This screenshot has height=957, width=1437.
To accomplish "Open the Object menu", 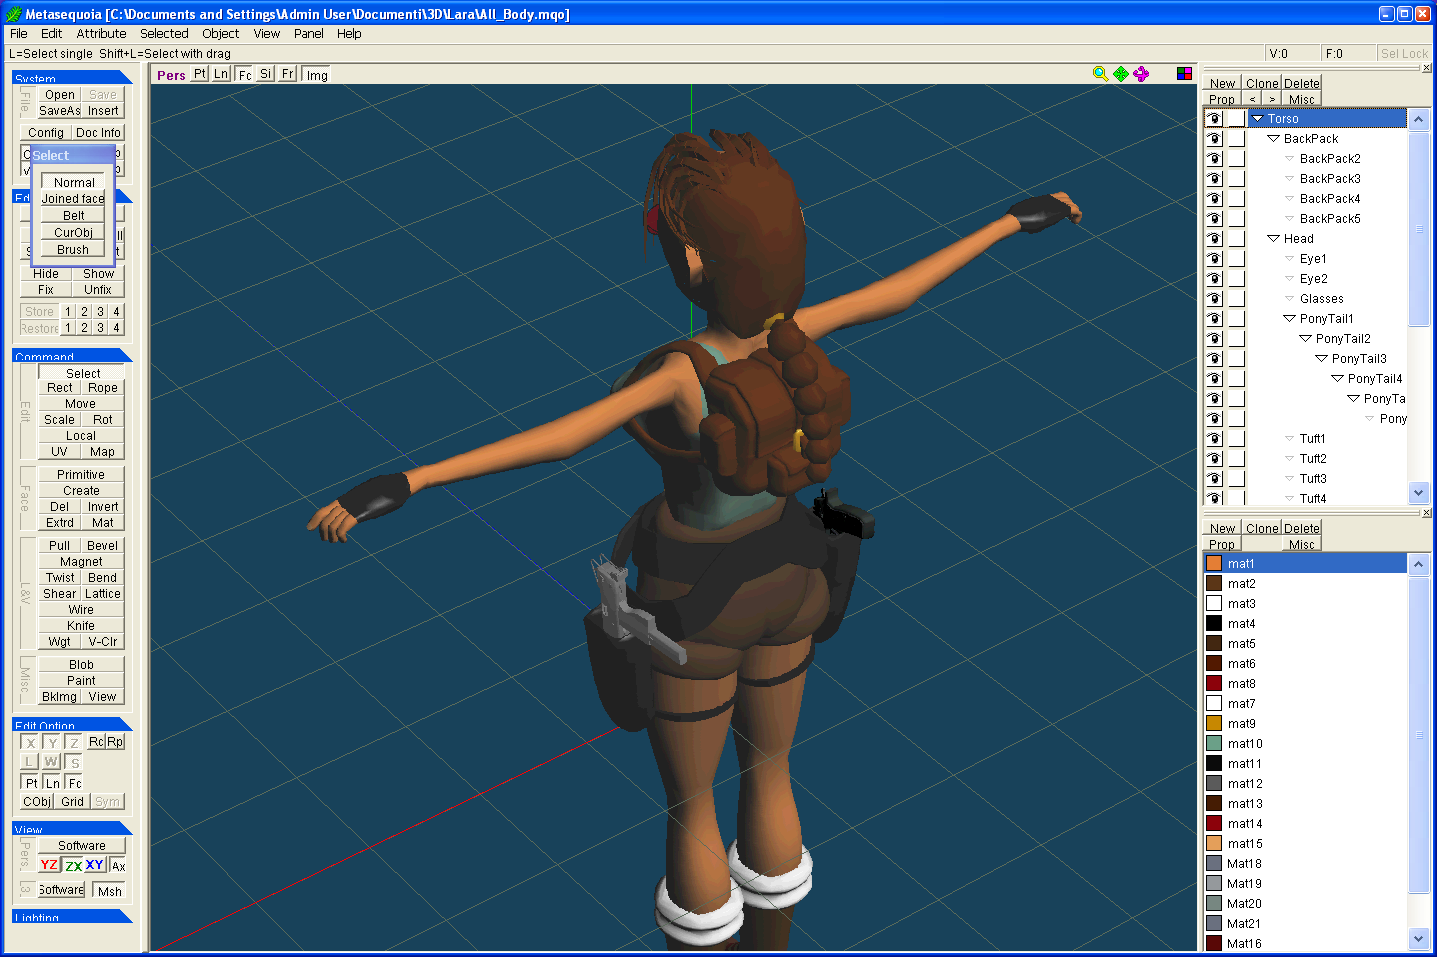I will (220, 33).
